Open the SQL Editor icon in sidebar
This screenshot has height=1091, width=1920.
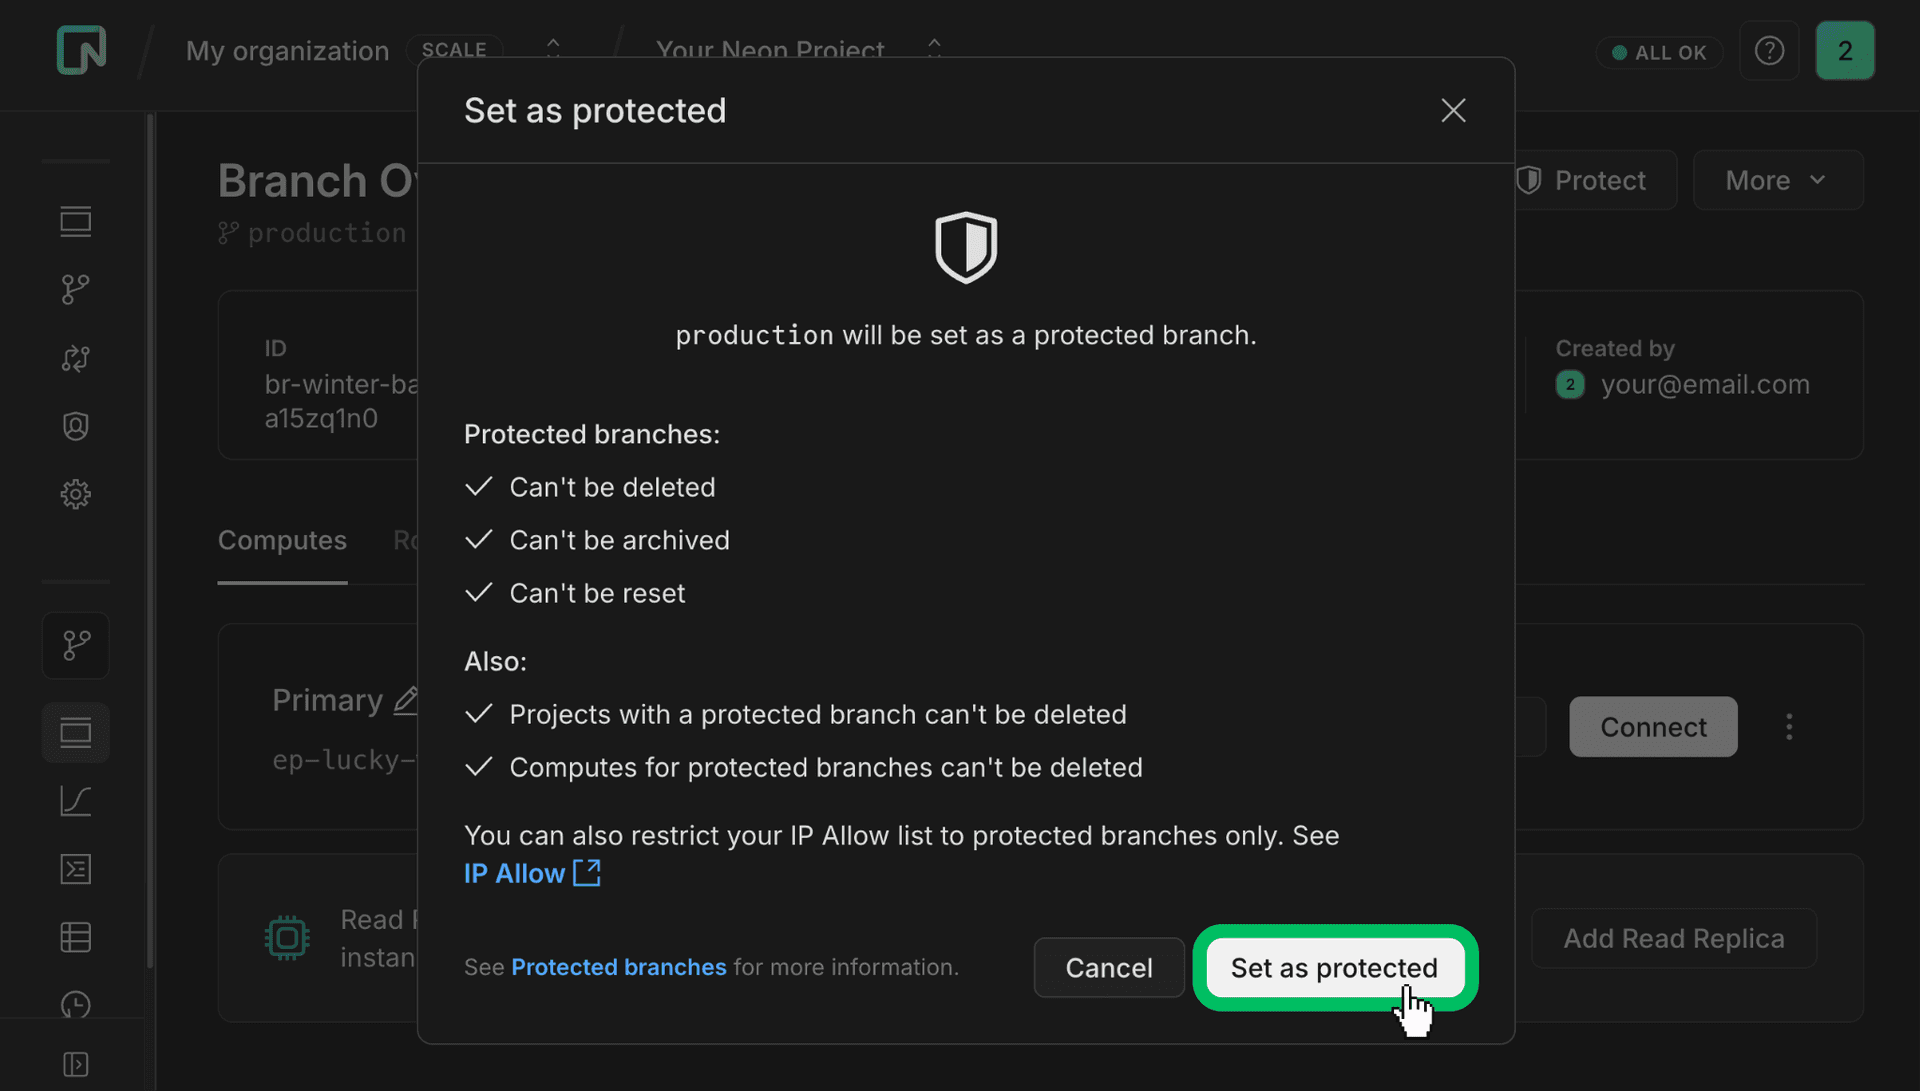pyautogui.click(x=76, y=869)
